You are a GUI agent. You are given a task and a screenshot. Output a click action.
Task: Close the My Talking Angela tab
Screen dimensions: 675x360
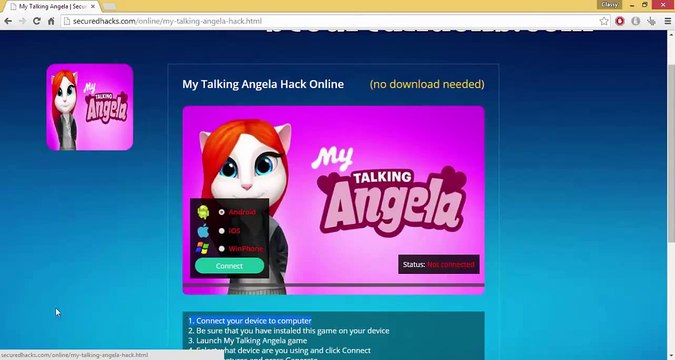click(93, 6)
